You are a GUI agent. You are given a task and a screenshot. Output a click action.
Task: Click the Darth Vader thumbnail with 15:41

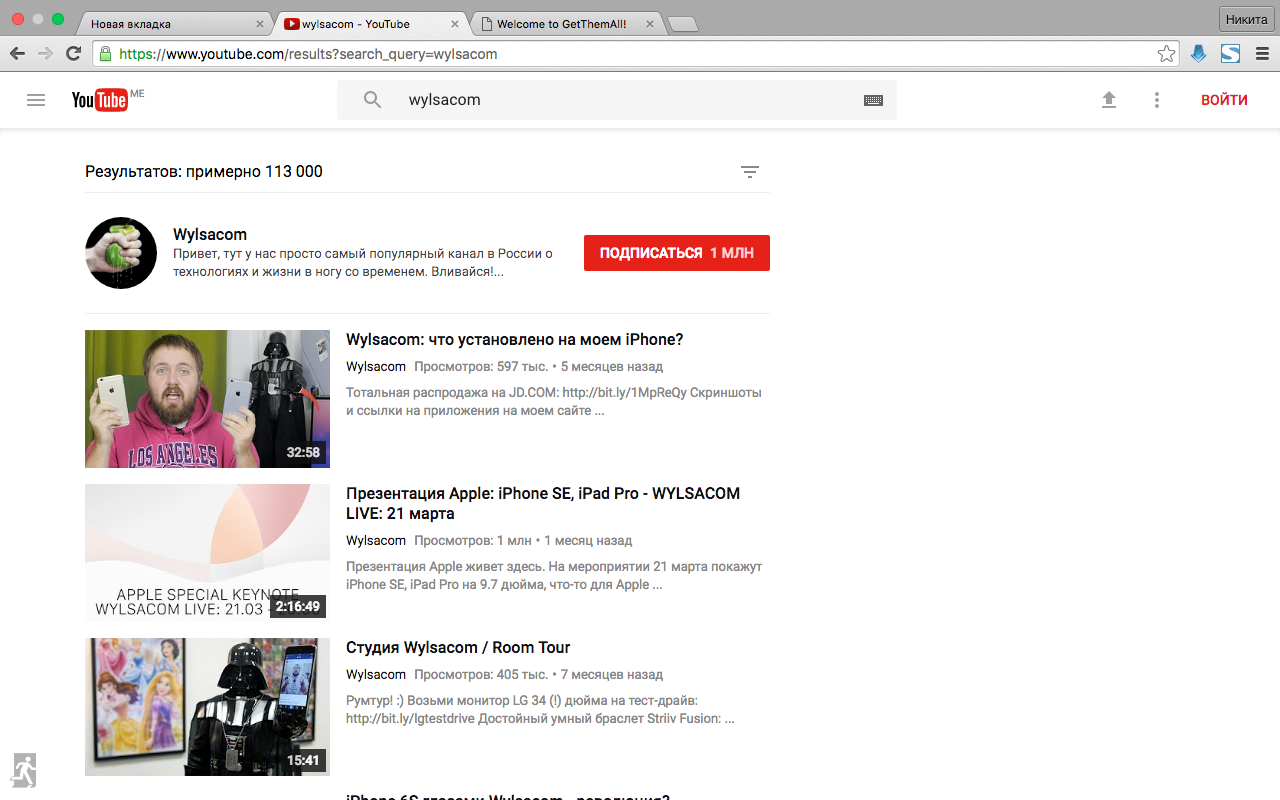[x=207, y=707]
